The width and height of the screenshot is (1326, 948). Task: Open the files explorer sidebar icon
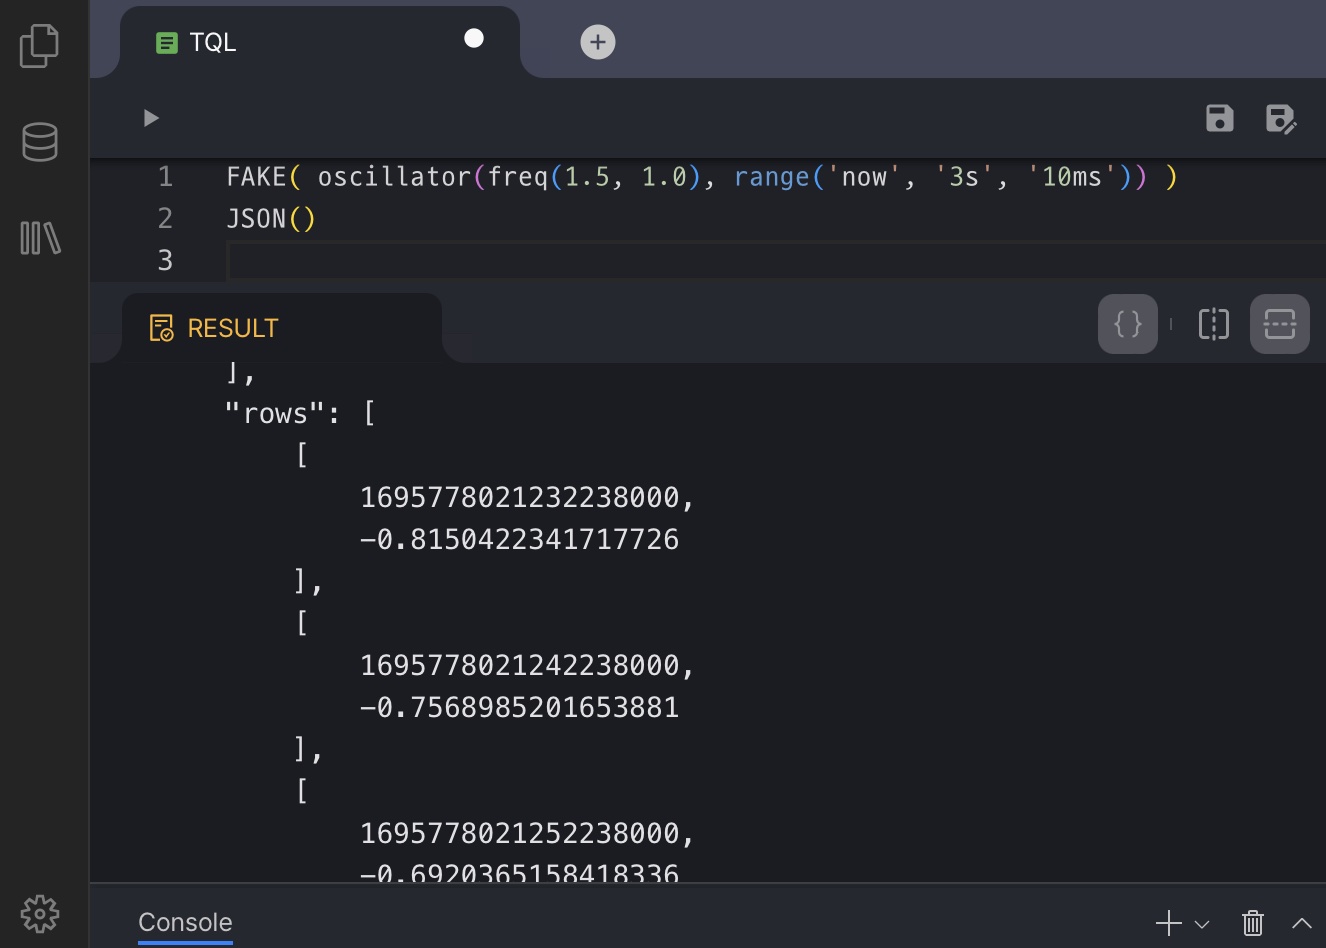point(40,46)
